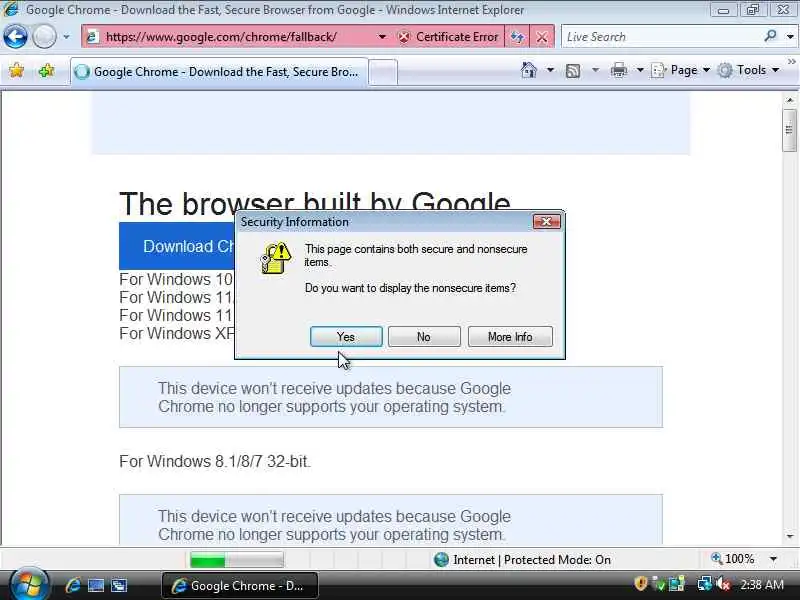The height and width of the screenshot is (600, 800).
Task: Expand the Feeds dropdown arrow
Action: (595, 70)
